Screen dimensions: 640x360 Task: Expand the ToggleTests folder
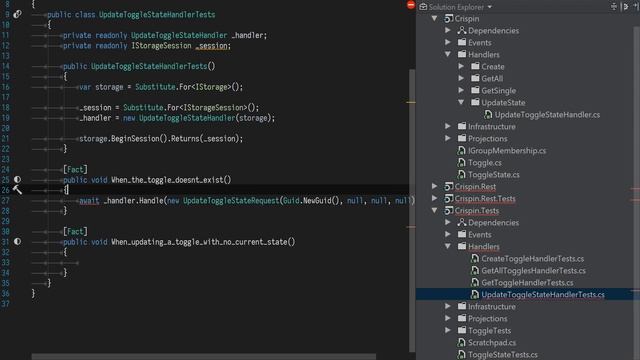448,330
